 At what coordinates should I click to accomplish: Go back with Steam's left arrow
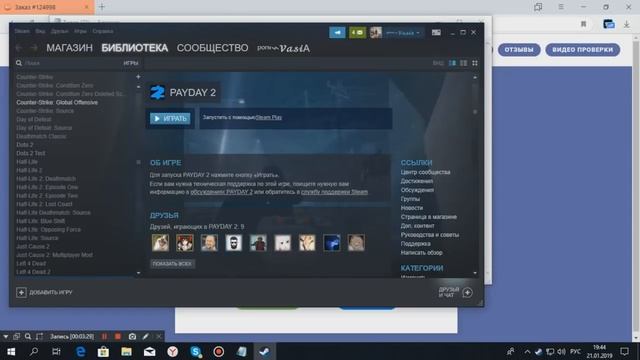point(19,48)
